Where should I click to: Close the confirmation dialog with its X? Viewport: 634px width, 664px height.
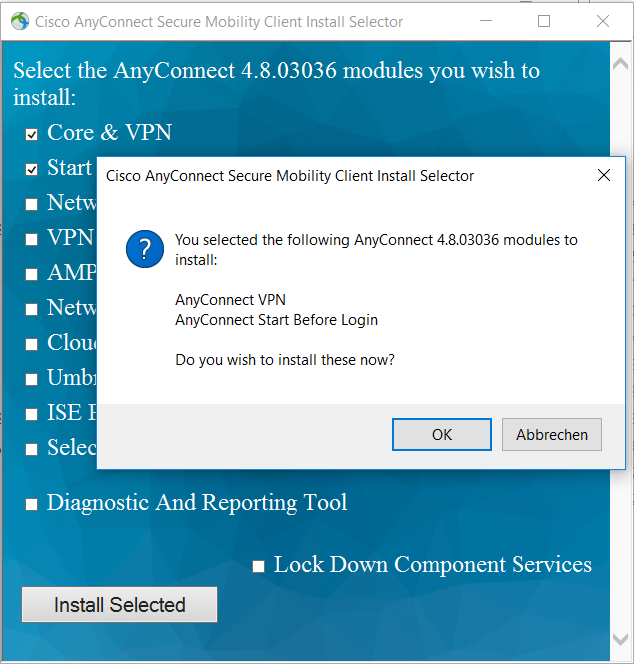(603, 176)
